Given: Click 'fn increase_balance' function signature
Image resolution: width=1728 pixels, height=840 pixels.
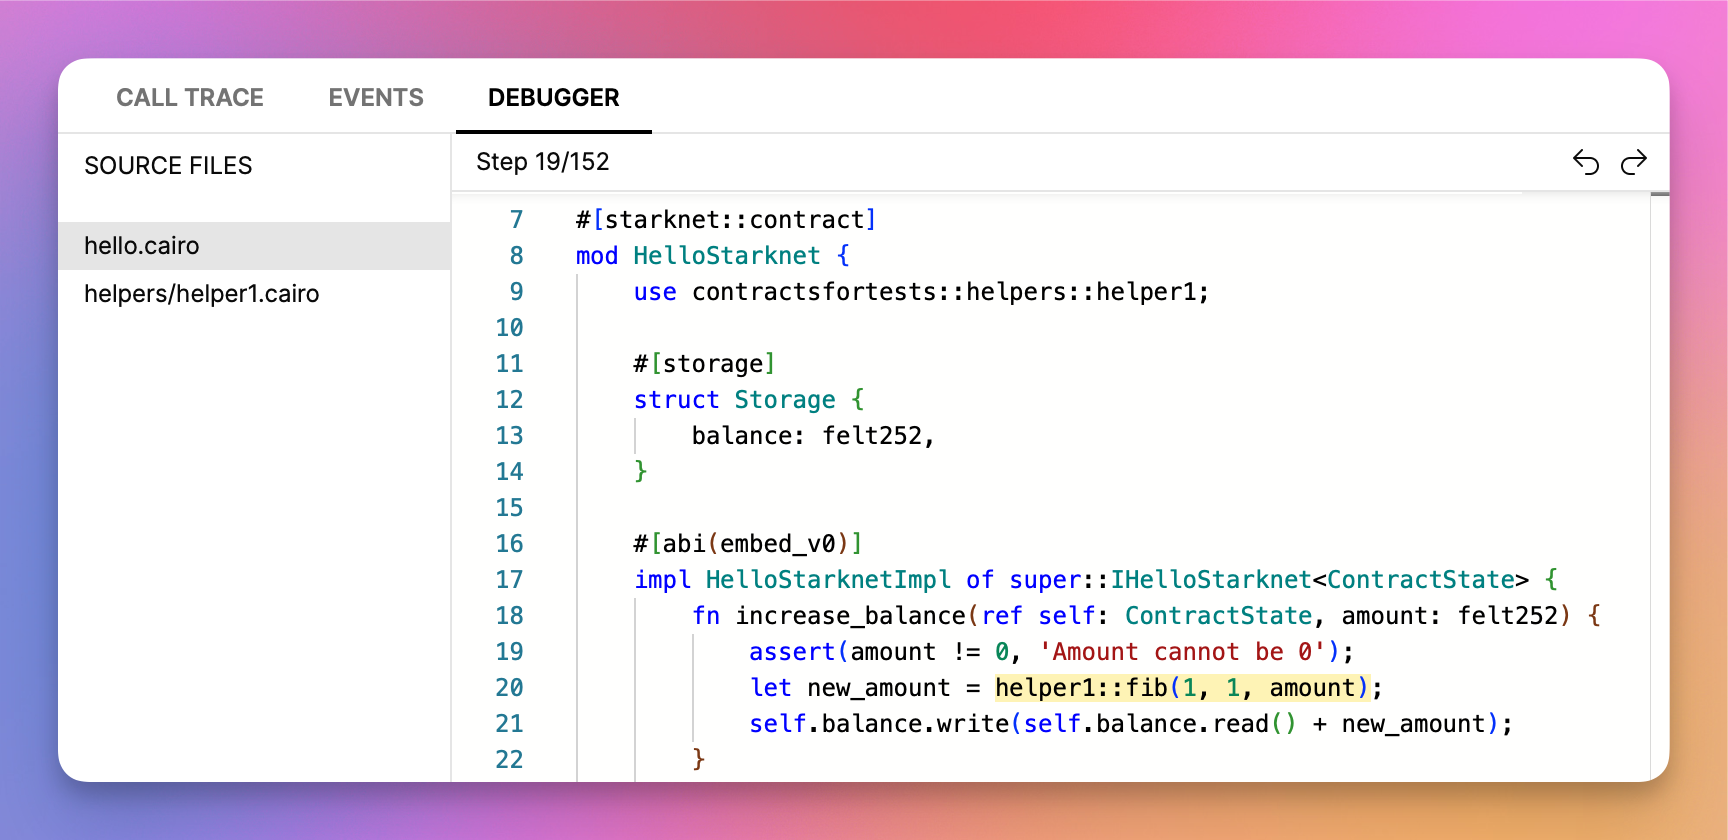Looking at the screenshot, I should click(x=1147, y=616).
